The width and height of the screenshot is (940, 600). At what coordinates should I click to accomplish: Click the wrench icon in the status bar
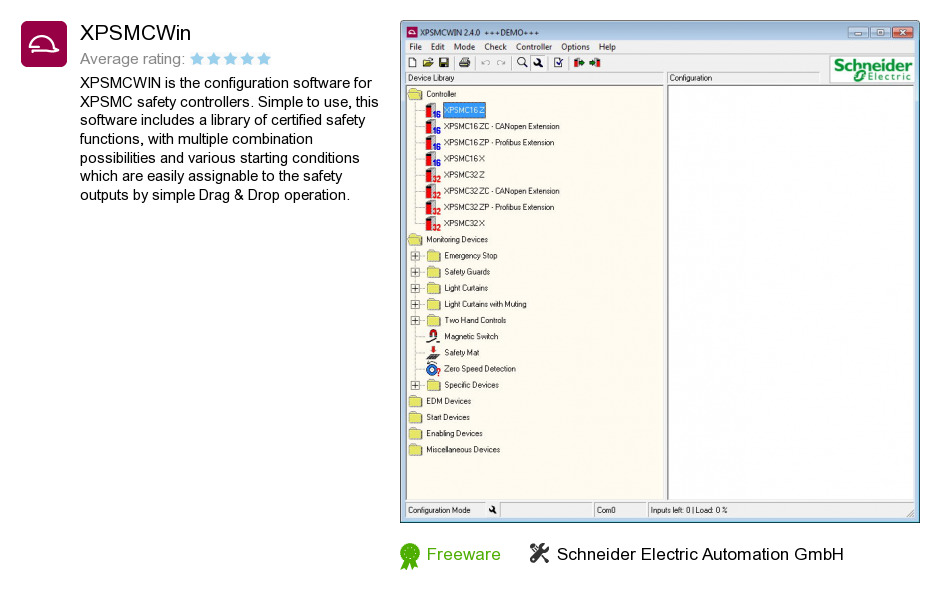click(x=492, y=510)
